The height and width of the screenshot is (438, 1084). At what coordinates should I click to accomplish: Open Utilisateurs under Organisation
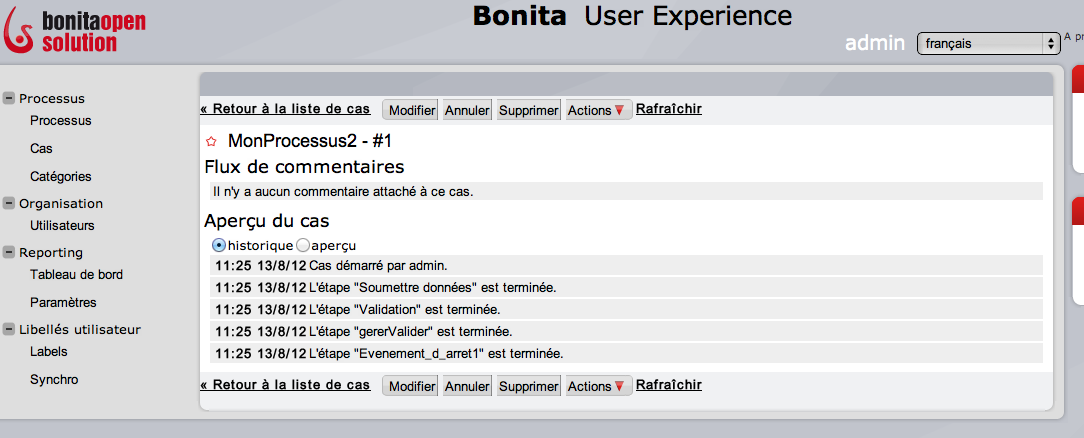click(x=62, y=226)
